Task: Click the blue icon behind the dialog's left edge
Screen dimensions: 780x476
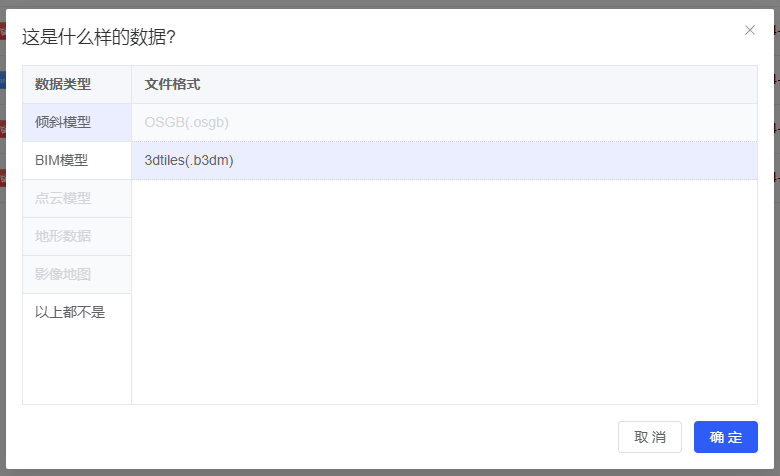Action: pyautogui.click(x=2, y=79)
